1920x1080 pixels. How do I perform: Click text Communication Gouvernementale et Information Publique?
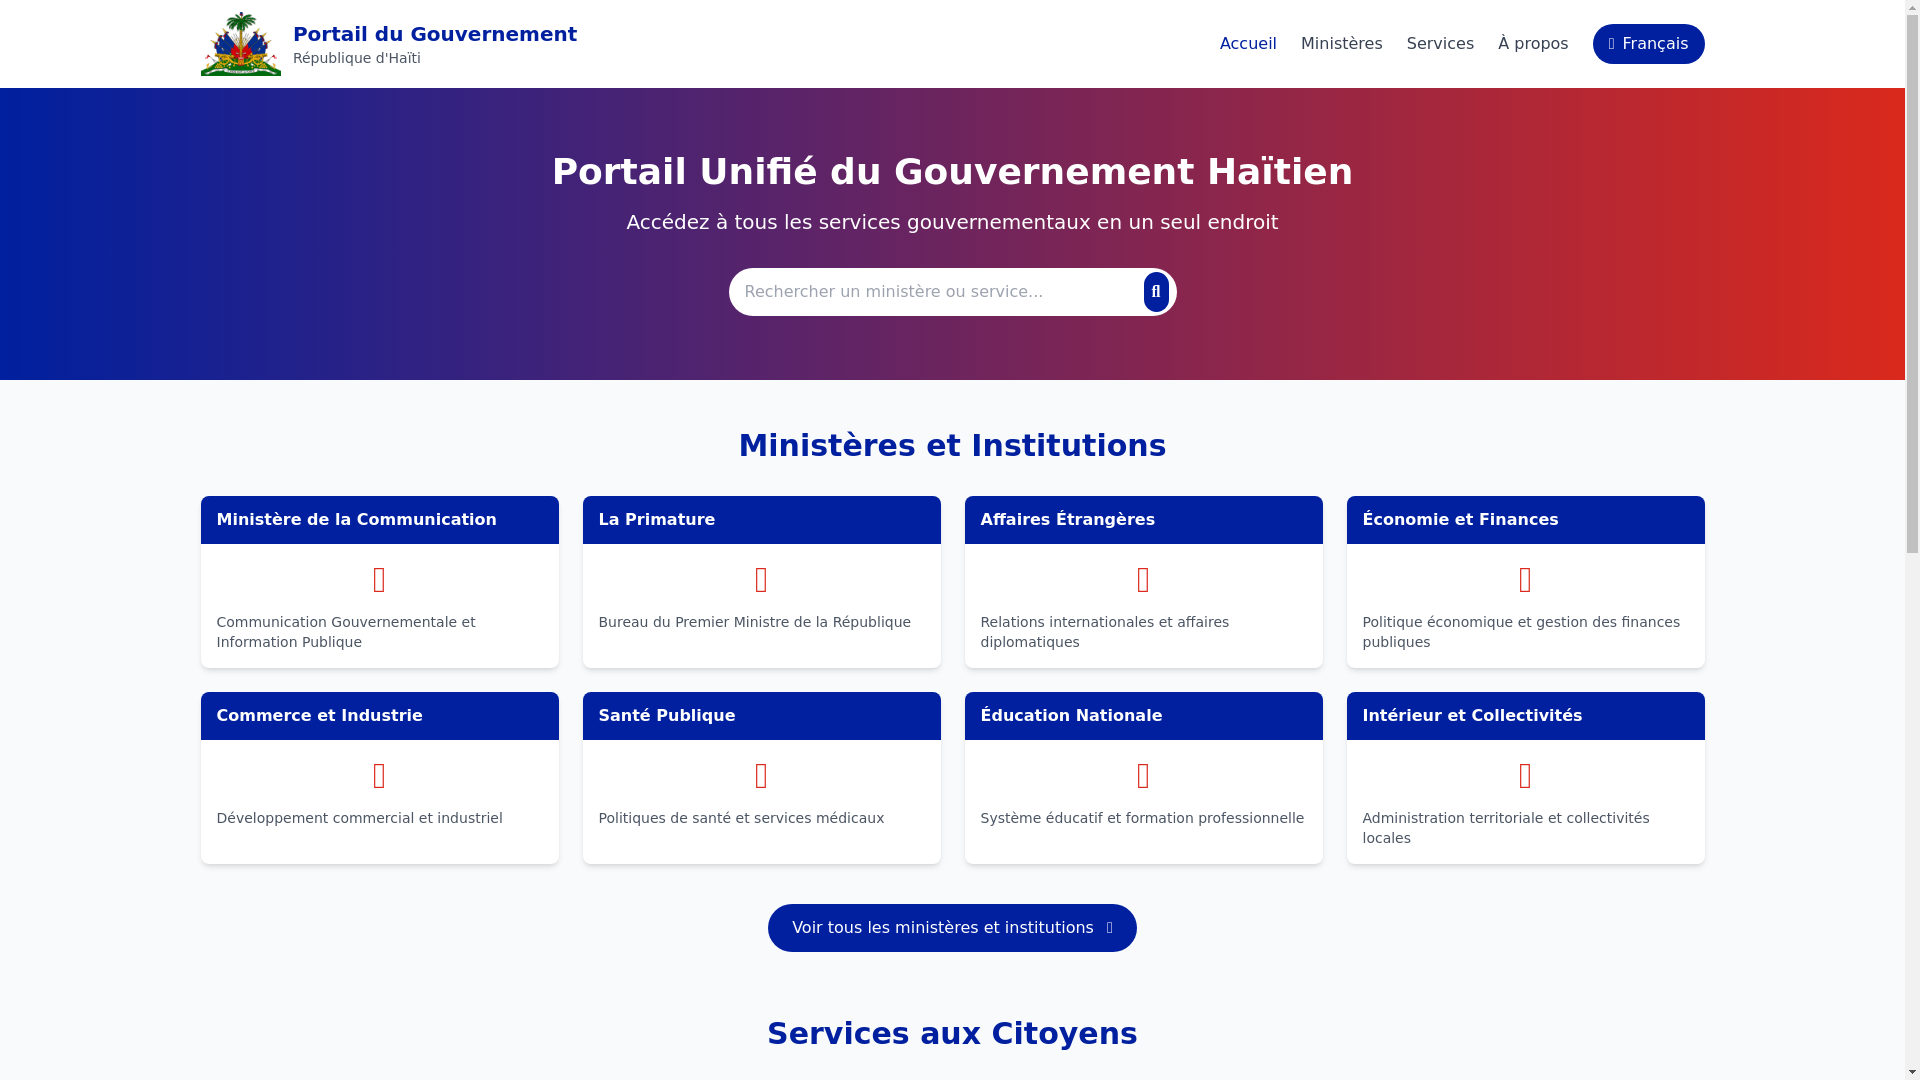pos(346,632)
